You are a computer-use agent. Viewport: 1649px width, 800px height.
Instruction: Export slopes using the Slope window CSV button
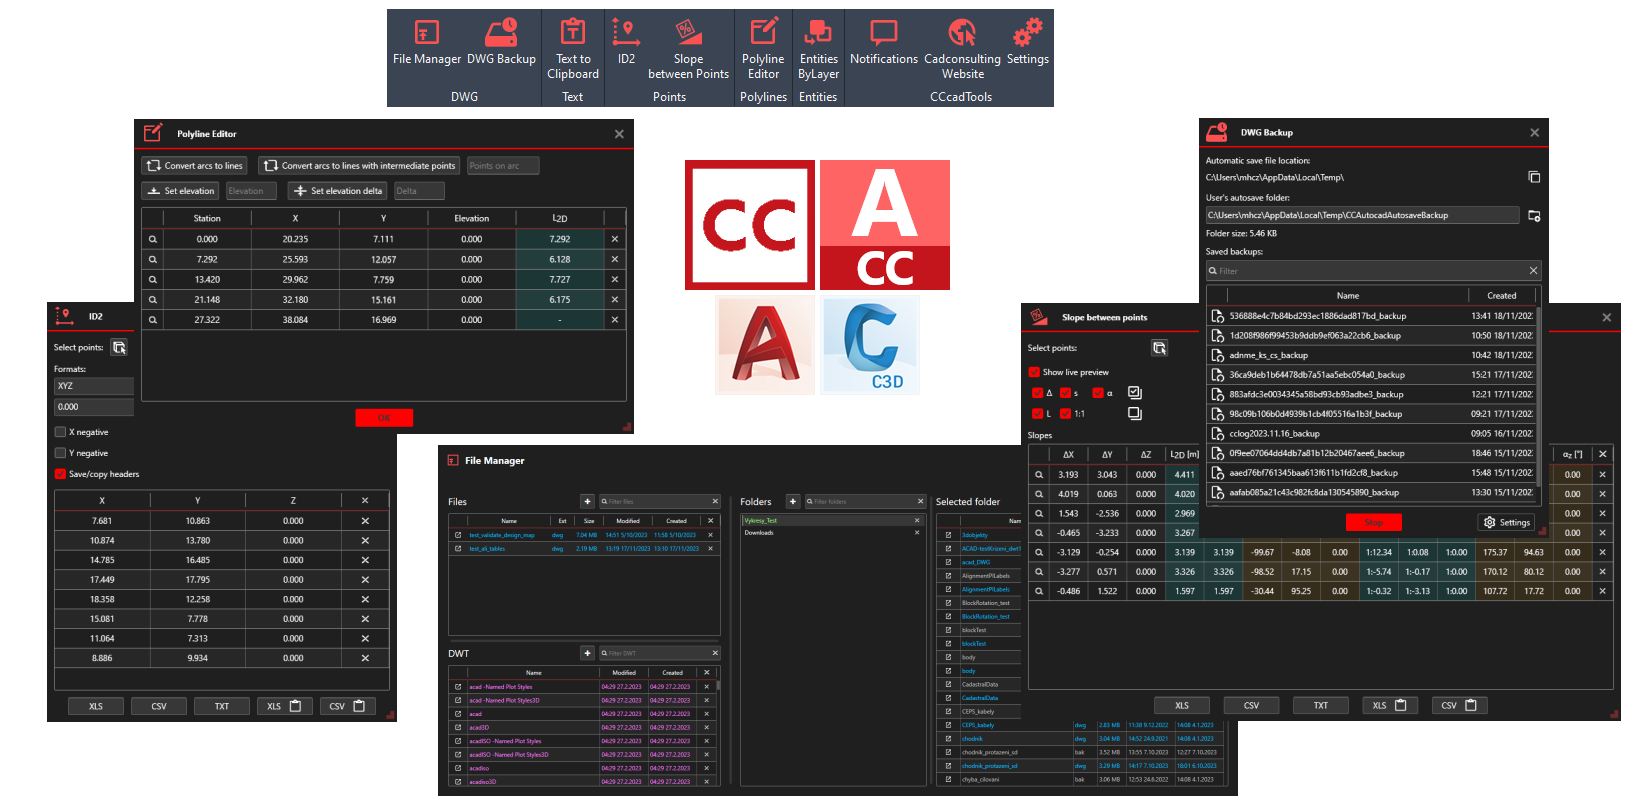tap(1251, 705)
